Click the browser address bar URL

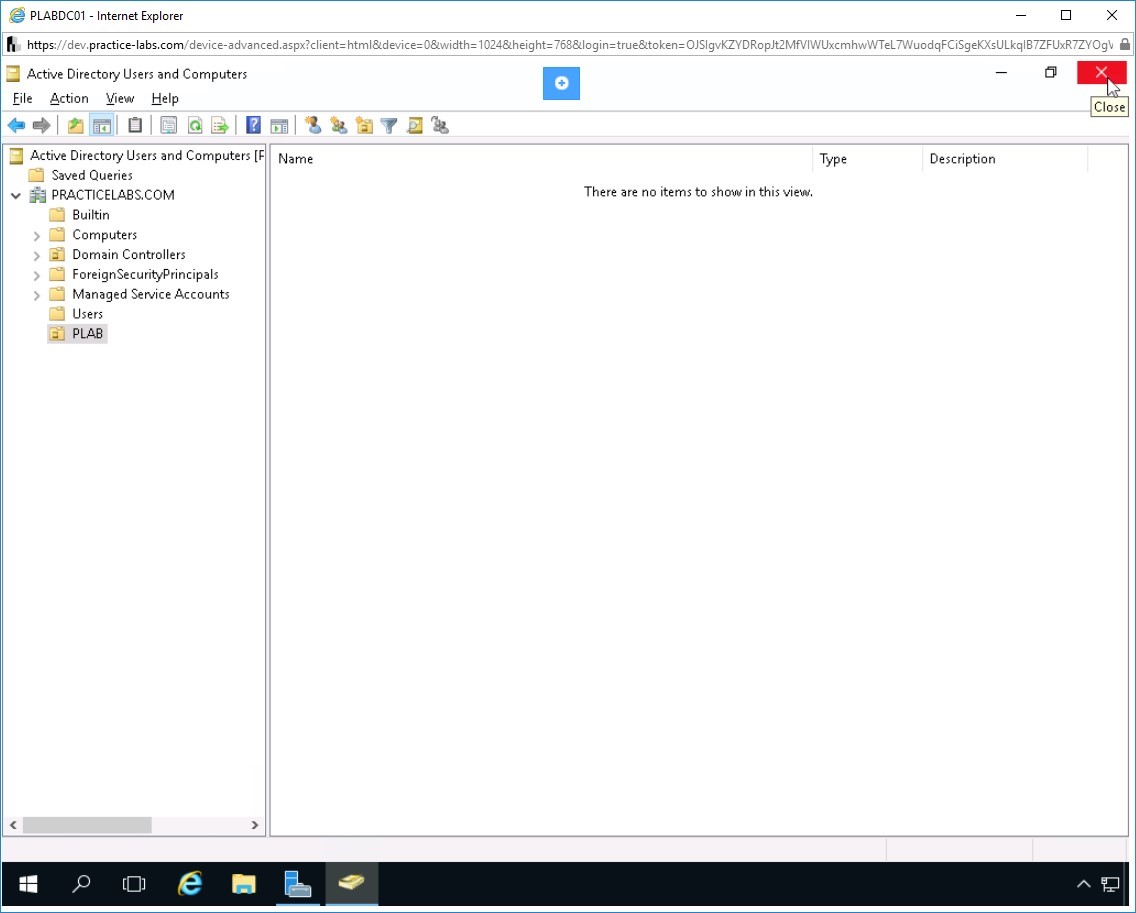[x=569, y=45]
